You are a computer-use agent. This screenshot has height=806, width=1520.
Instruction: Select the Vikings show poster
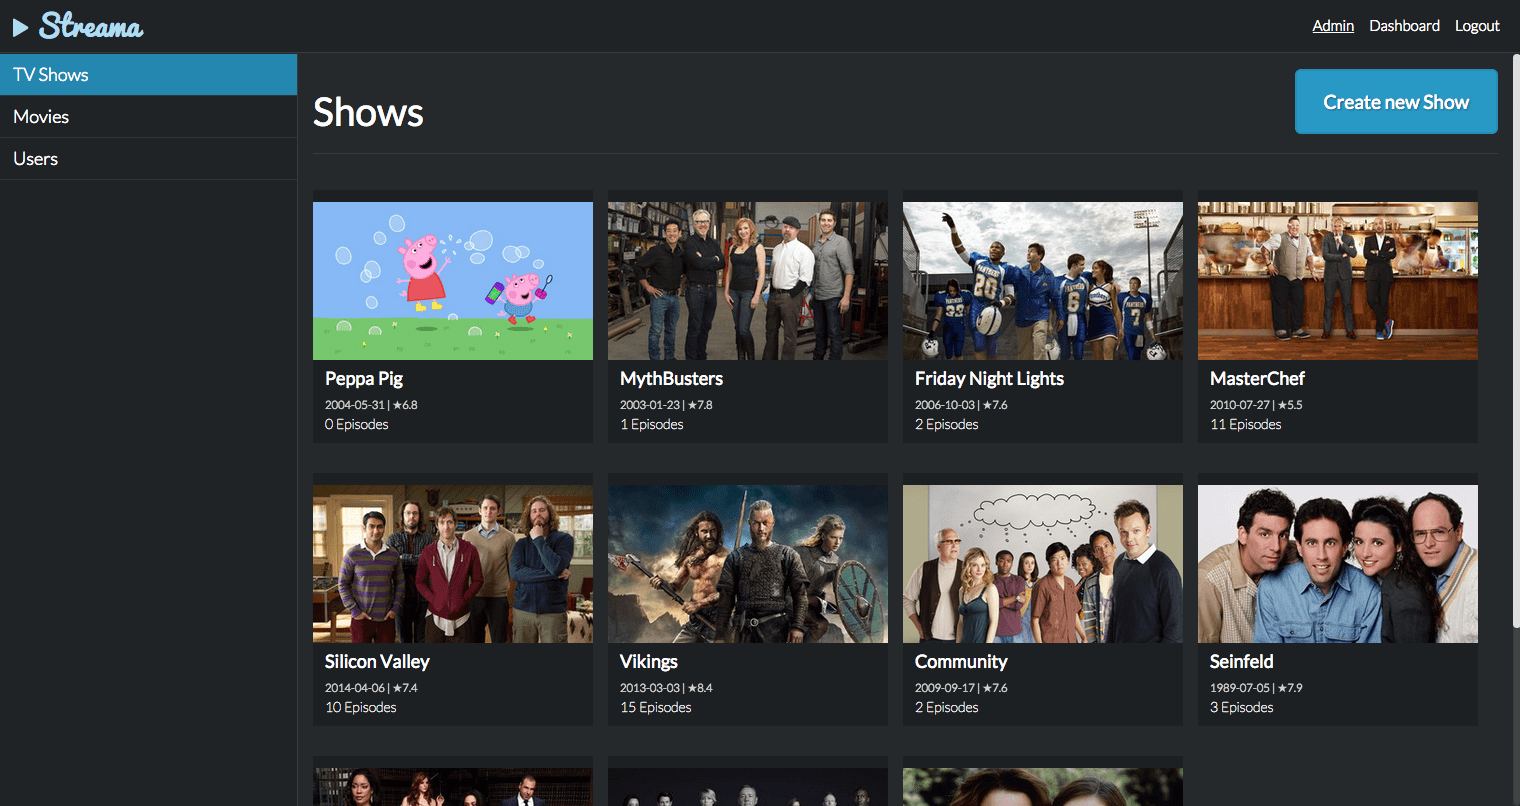click(748, 564)
